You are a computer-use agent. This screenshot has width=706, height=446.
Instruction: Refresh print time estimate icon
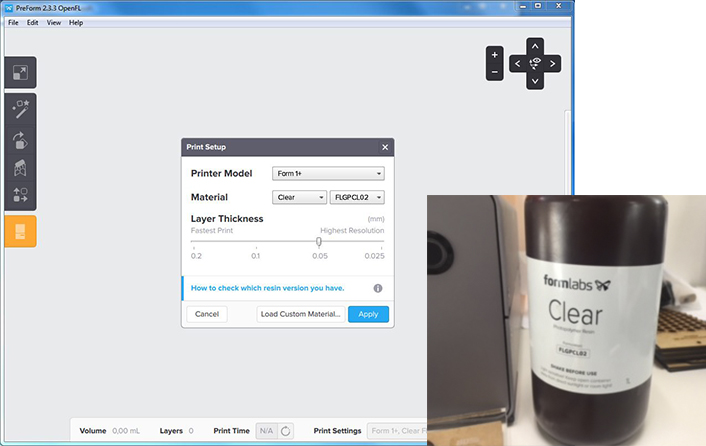tap(285, 431)
